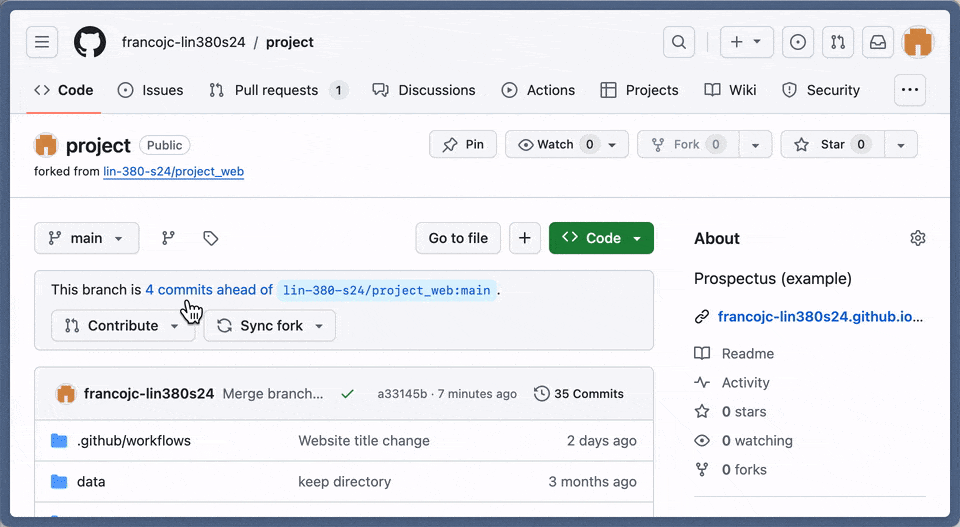
Task: Click the GitHub logo icon
Action: (x=90, y=42)
